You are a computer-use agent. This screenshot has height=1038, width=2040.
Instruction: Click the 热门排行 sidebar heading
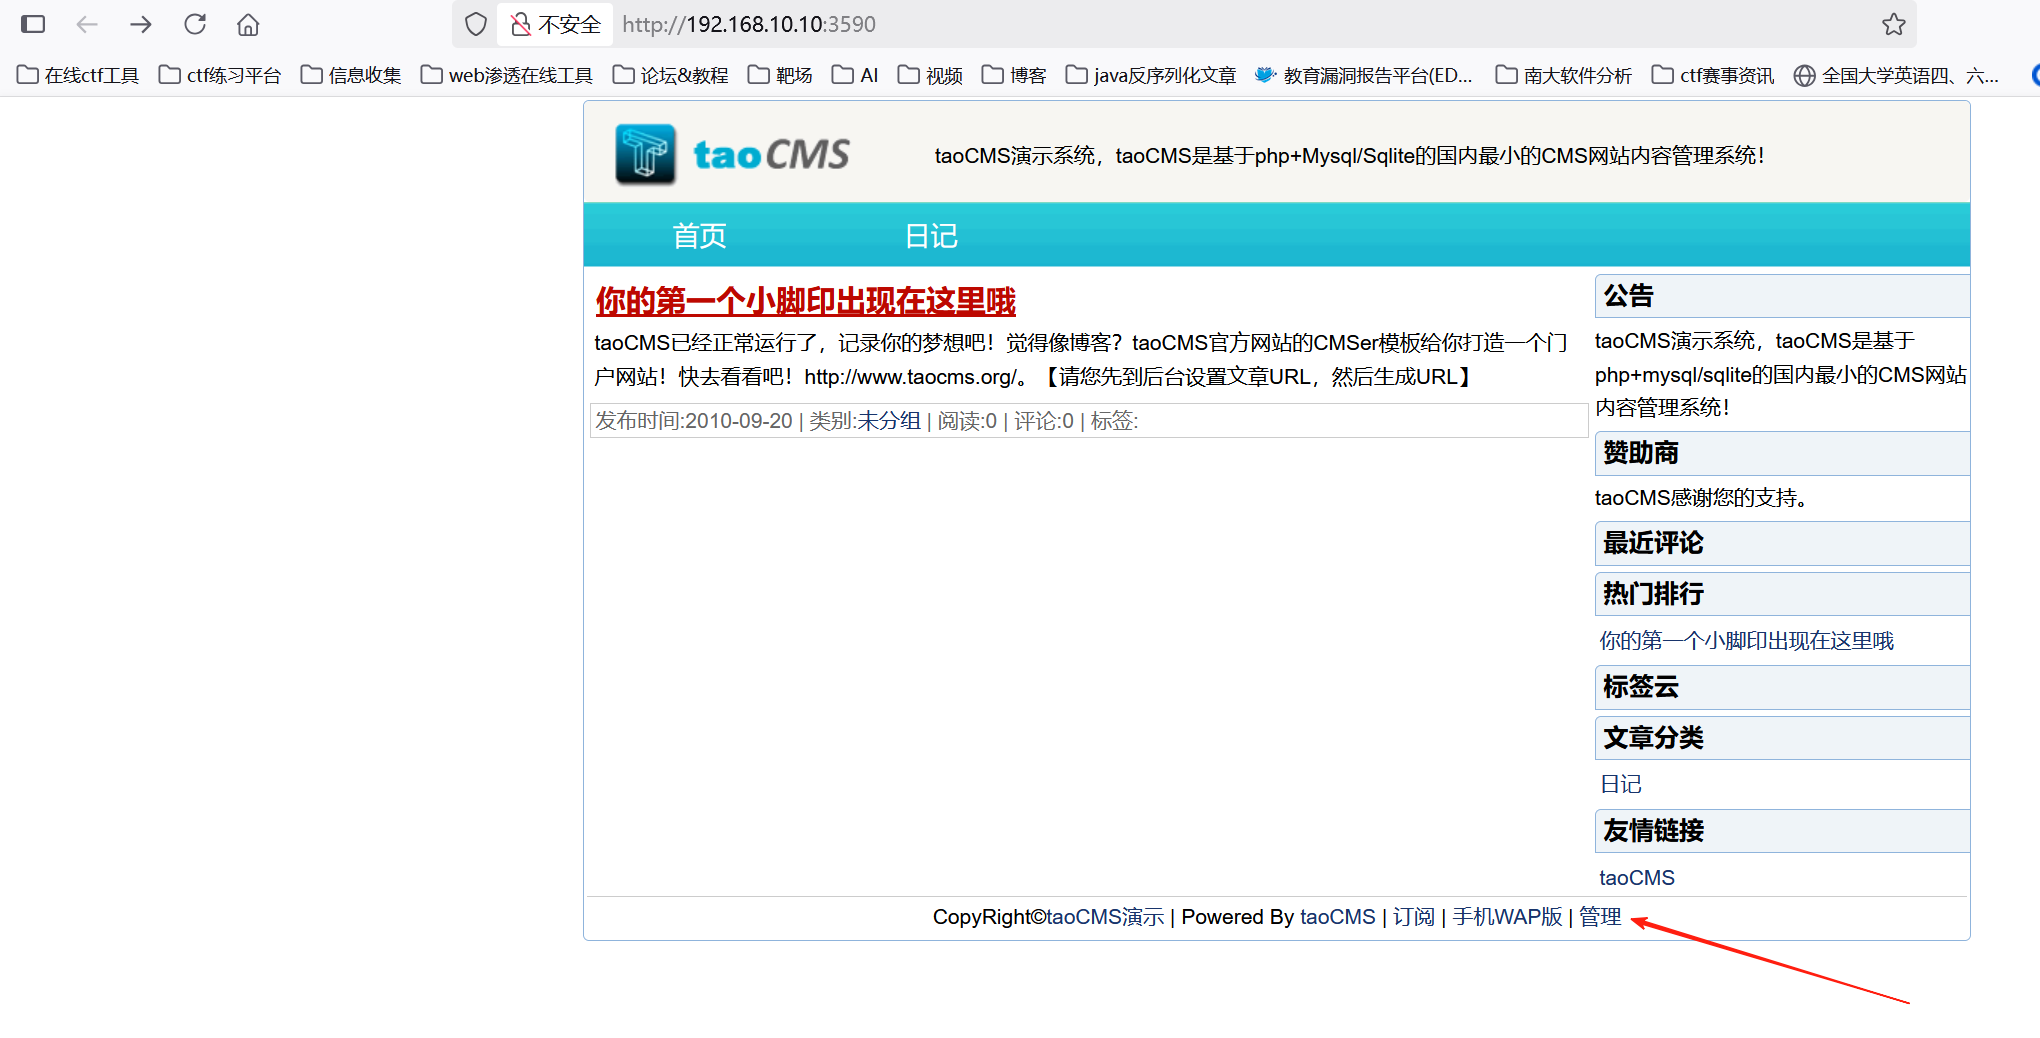[x=1782, y=594]
